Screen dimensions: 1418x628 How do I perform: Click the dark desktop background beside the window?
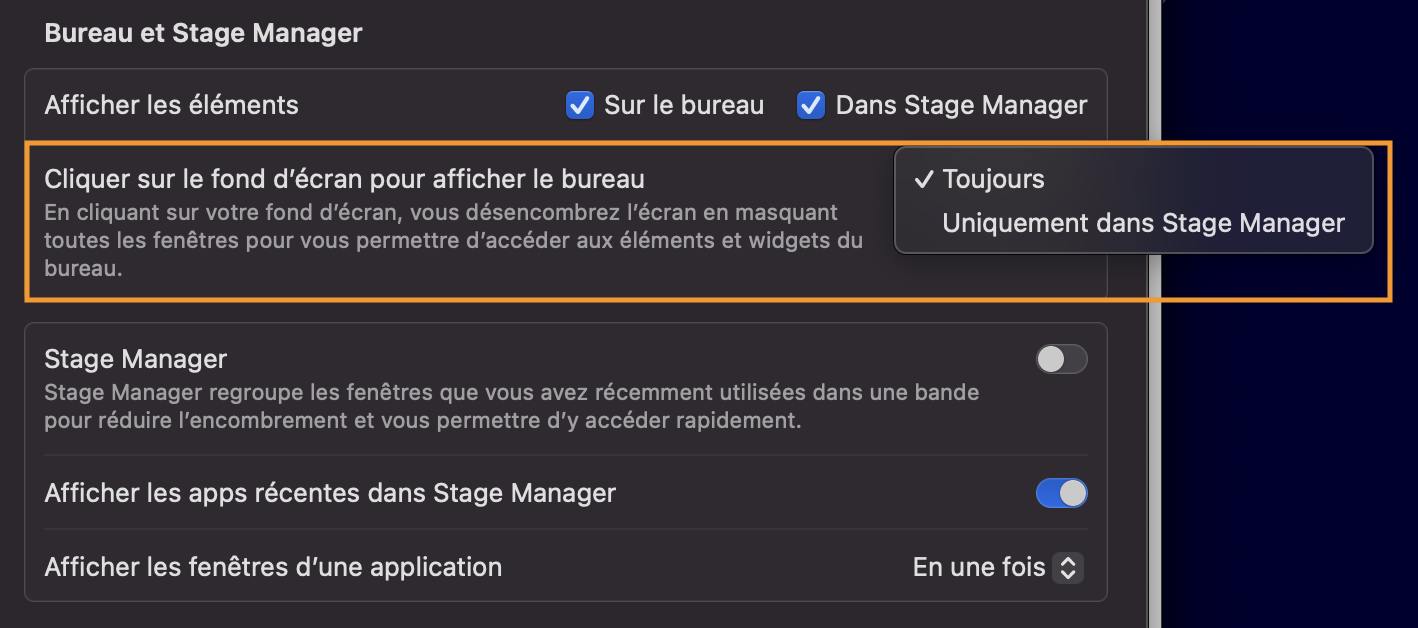[x=1290, y=450]
